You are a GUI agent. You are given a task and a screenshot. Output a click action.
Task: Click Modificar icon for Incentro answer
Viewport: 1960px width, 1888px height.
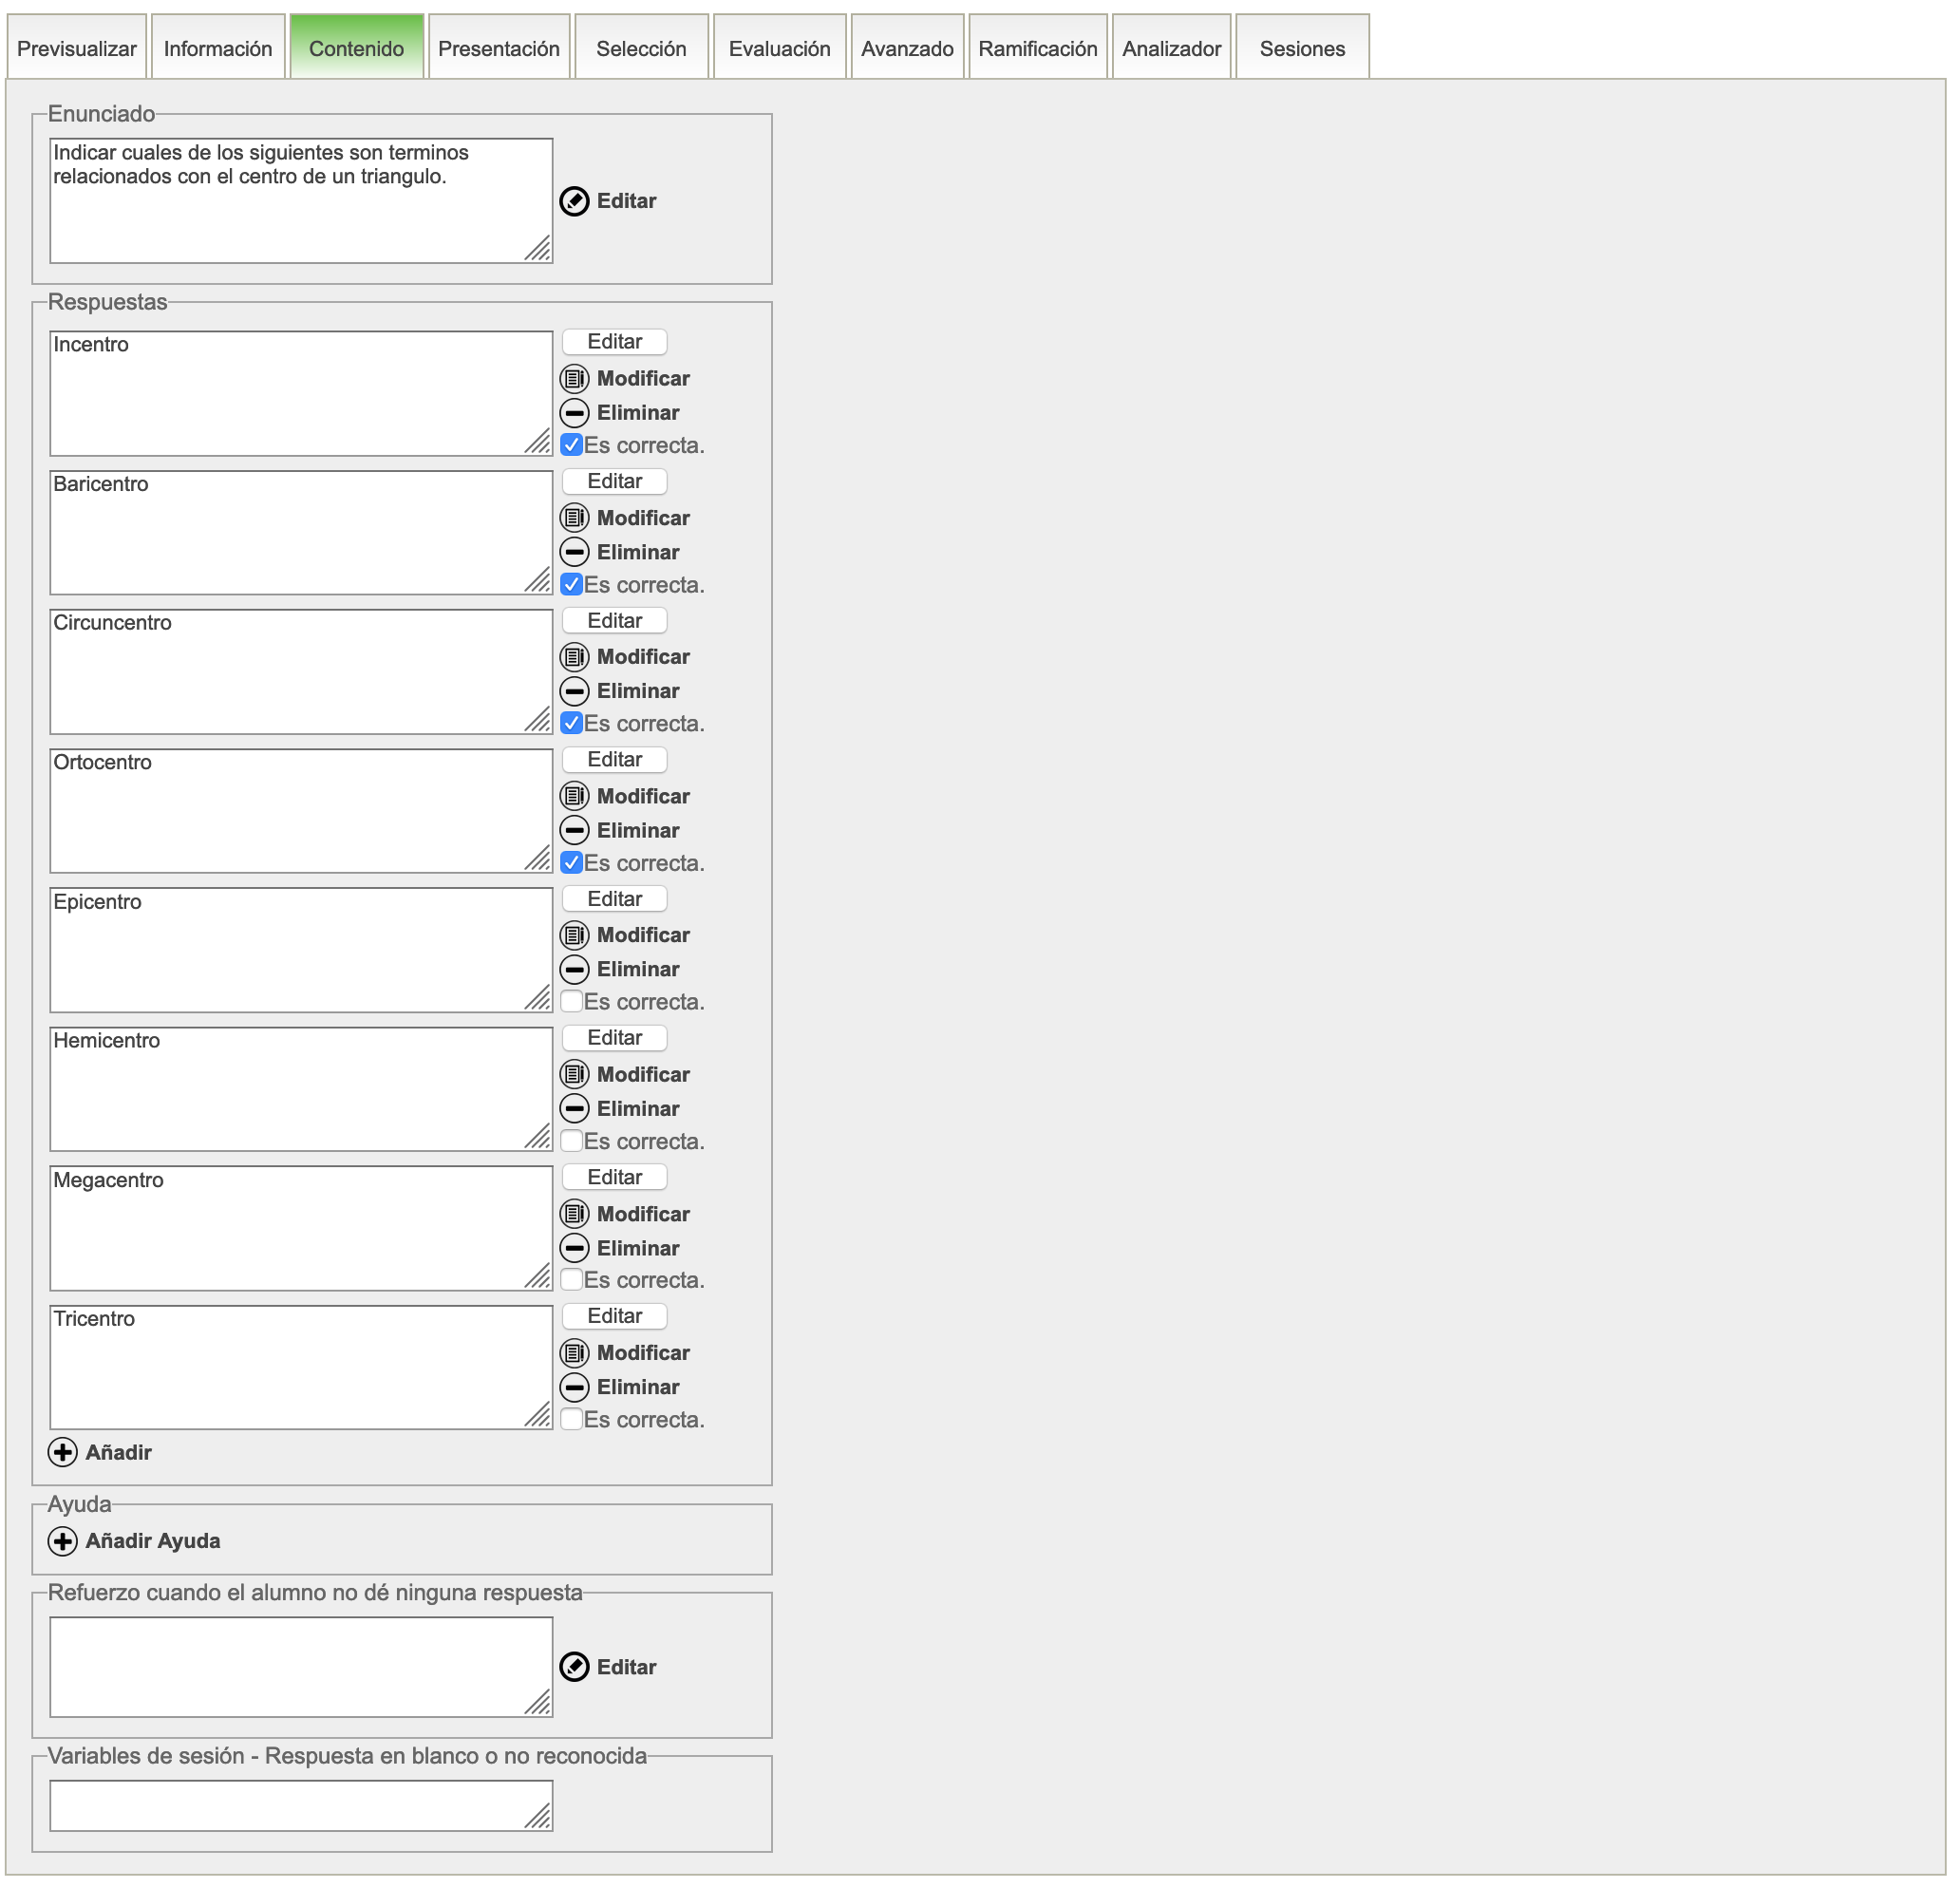[x=574, y=378]
